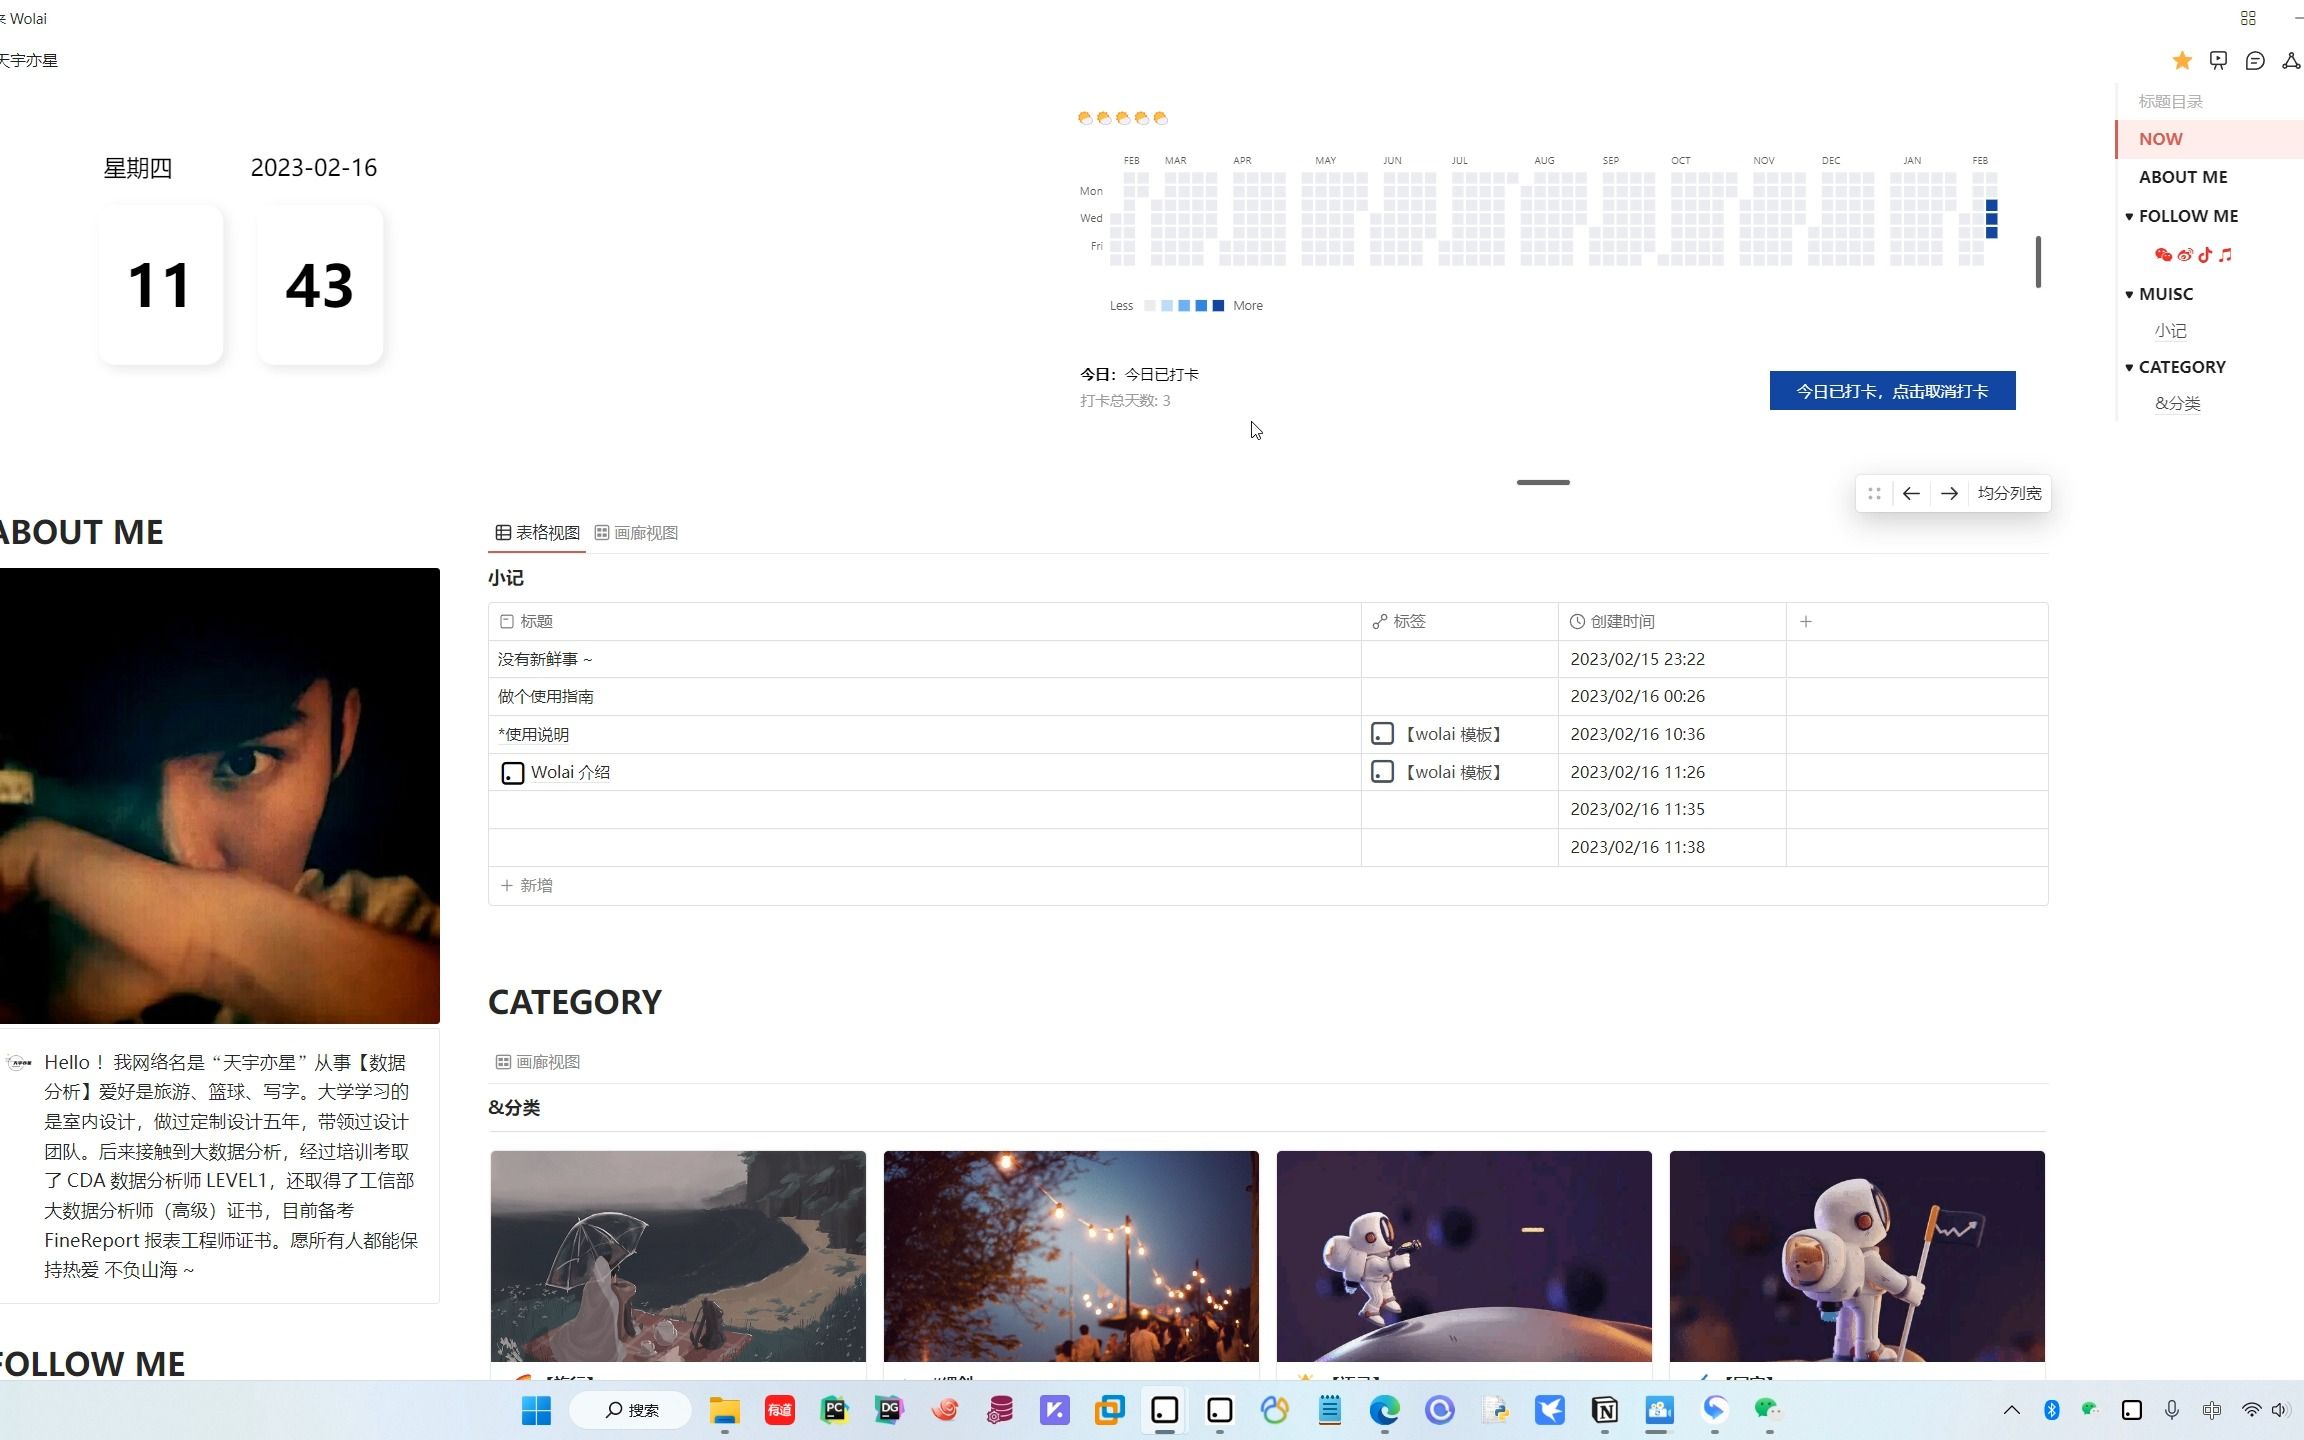Screen dimensions: 2304x1440
Task: Collapse MUISC outline arrow
Action: 2129,294
